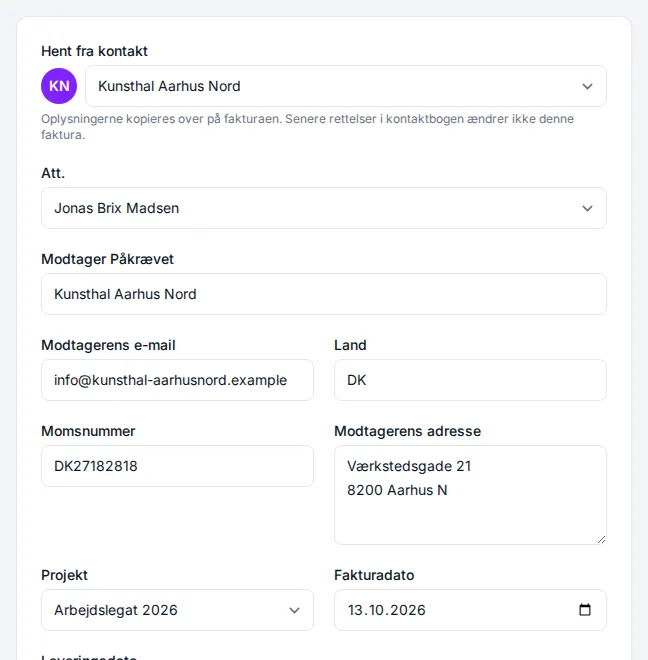Click the Fakturadato date field

(x=470, y=610)
